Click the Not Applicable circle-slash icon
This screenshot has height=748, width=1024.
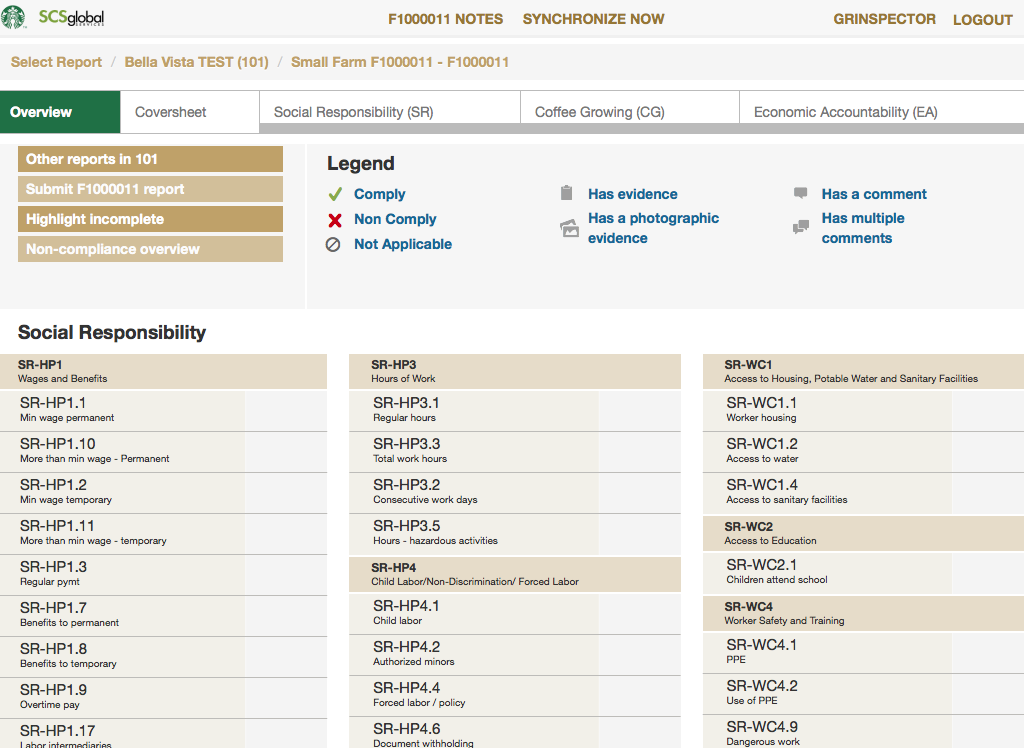[x=334, y=244]
